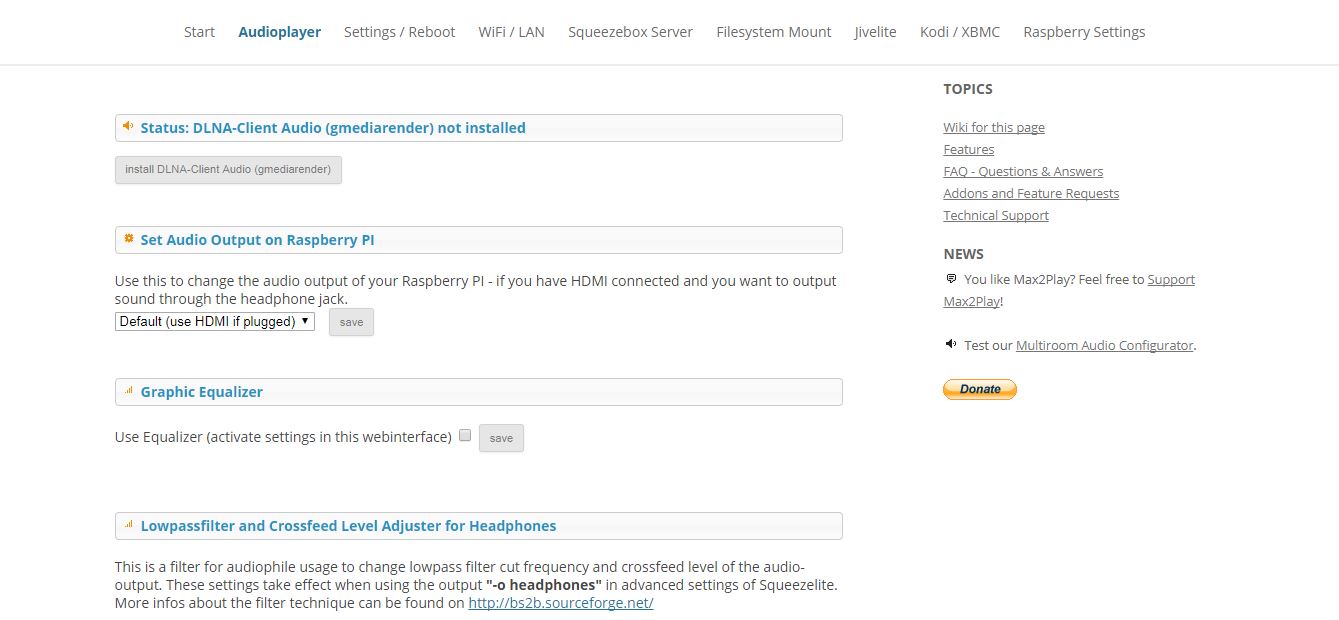Open Addons and Feature Requests link
Screen dimensions: 1339x620
tap(1031, 193)
